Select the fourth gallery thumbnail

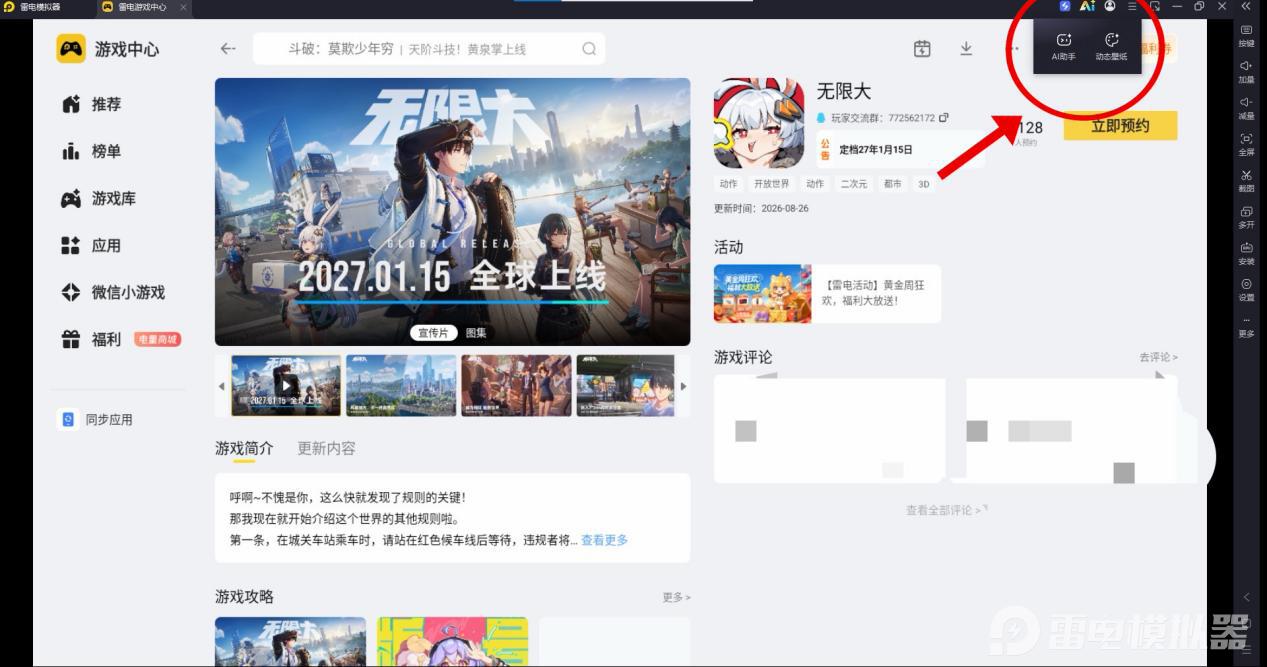[x=626, y=385]
